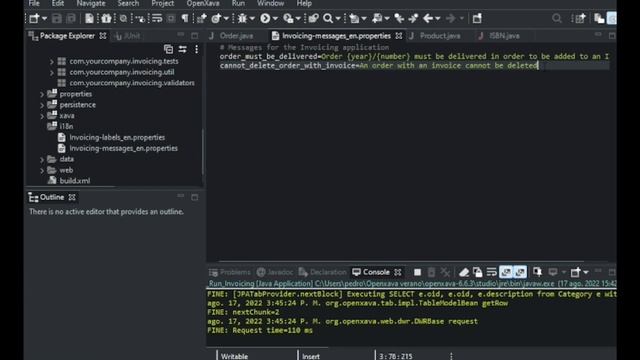Click the Pin Editor toolbar icon

pos(477,18)
